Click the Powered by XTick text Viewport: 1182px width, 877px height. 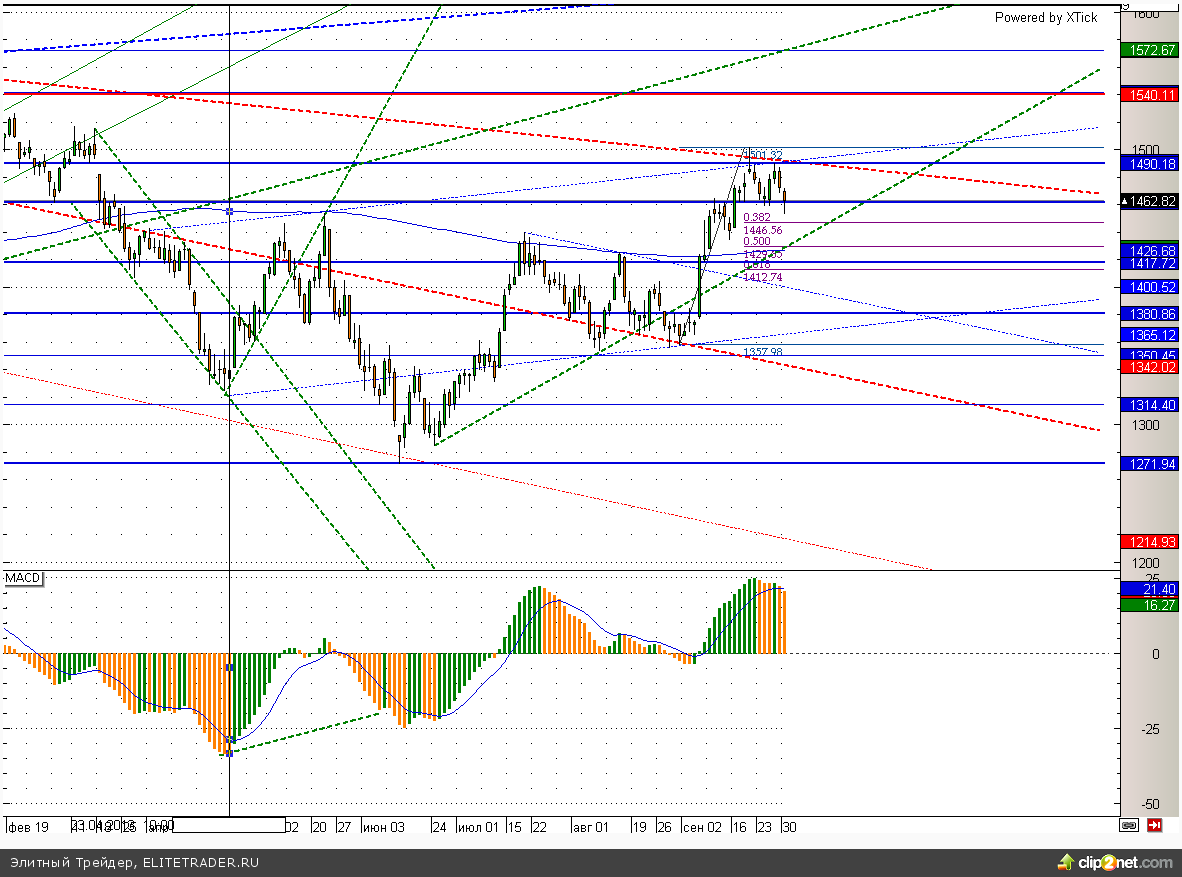click(x=1045, y=18)
